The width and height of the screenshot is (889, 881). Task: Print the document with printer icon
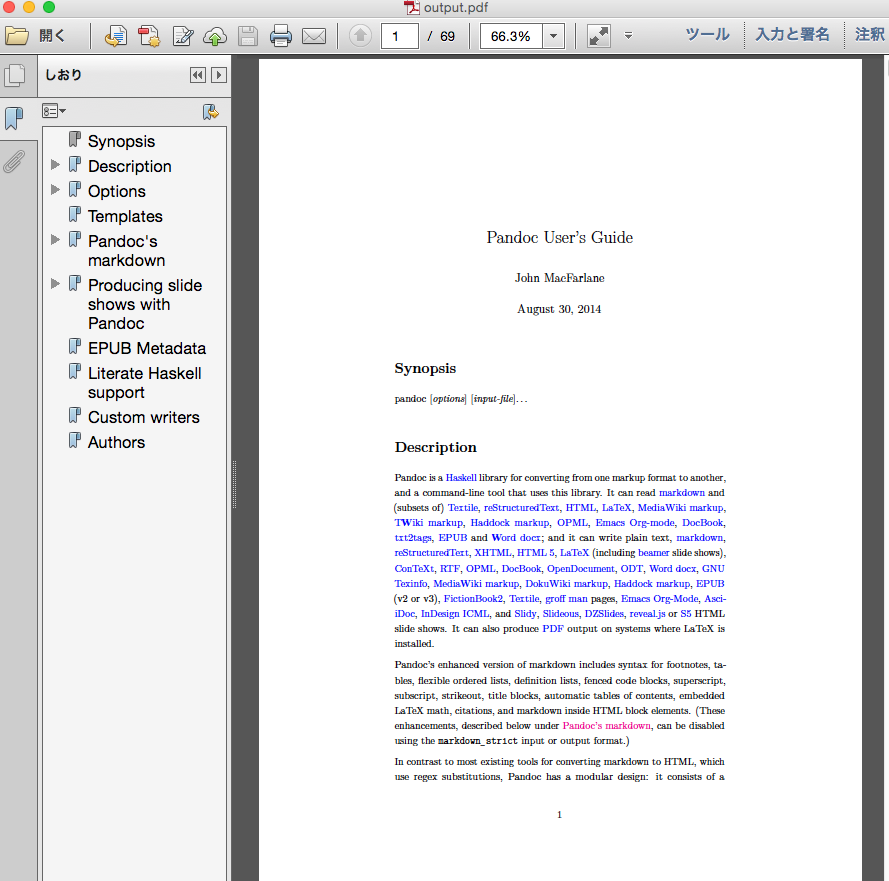[281, 36]
